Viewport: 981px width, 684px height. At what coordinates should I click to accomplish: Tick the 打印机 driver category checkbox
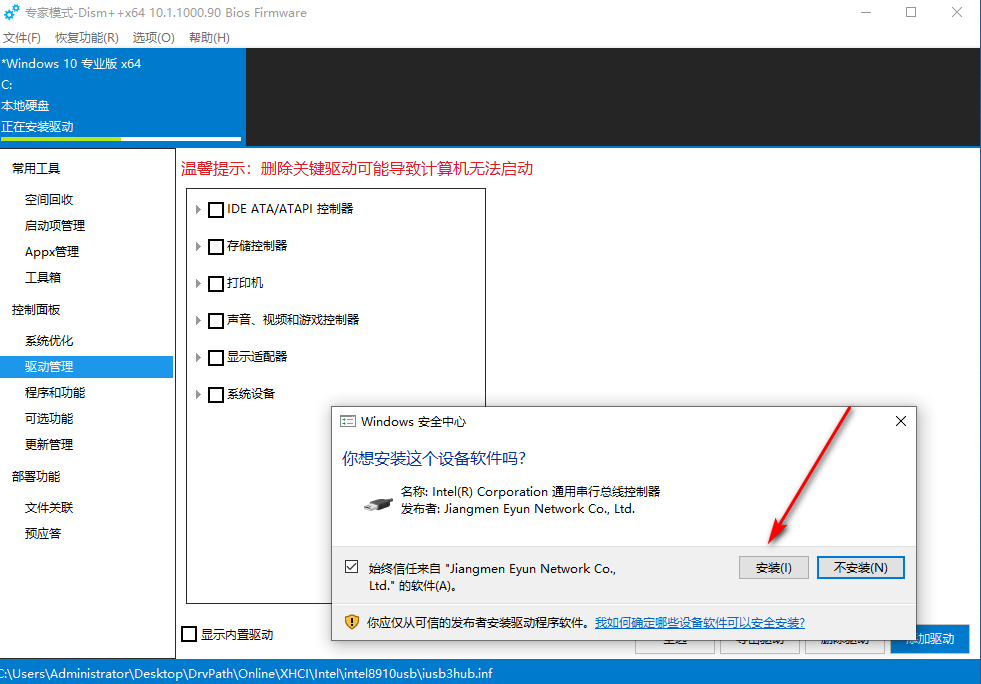click(216, 284)
